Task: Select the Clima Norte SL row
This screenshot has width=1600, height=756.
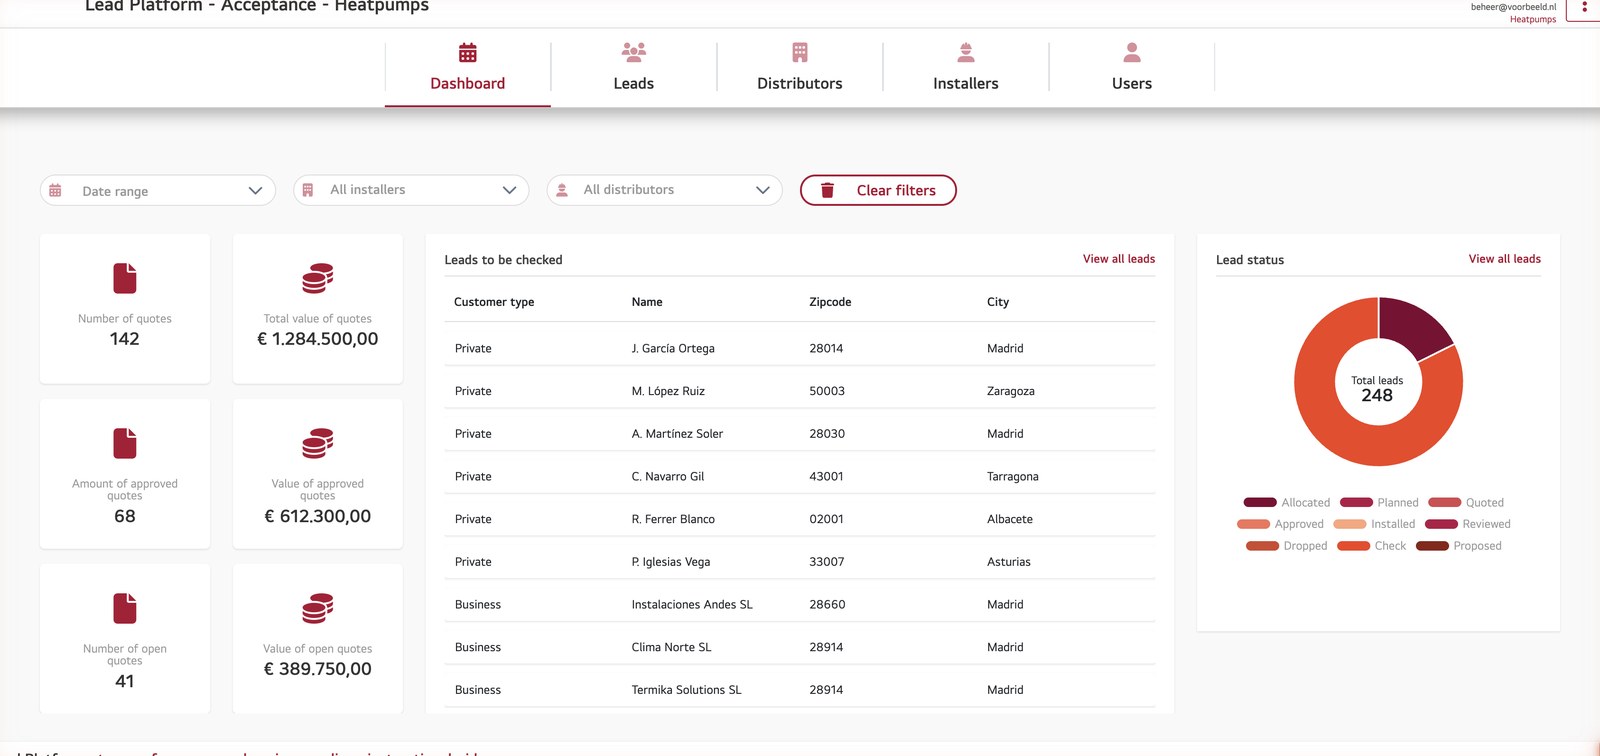Action: pos(800,647)
